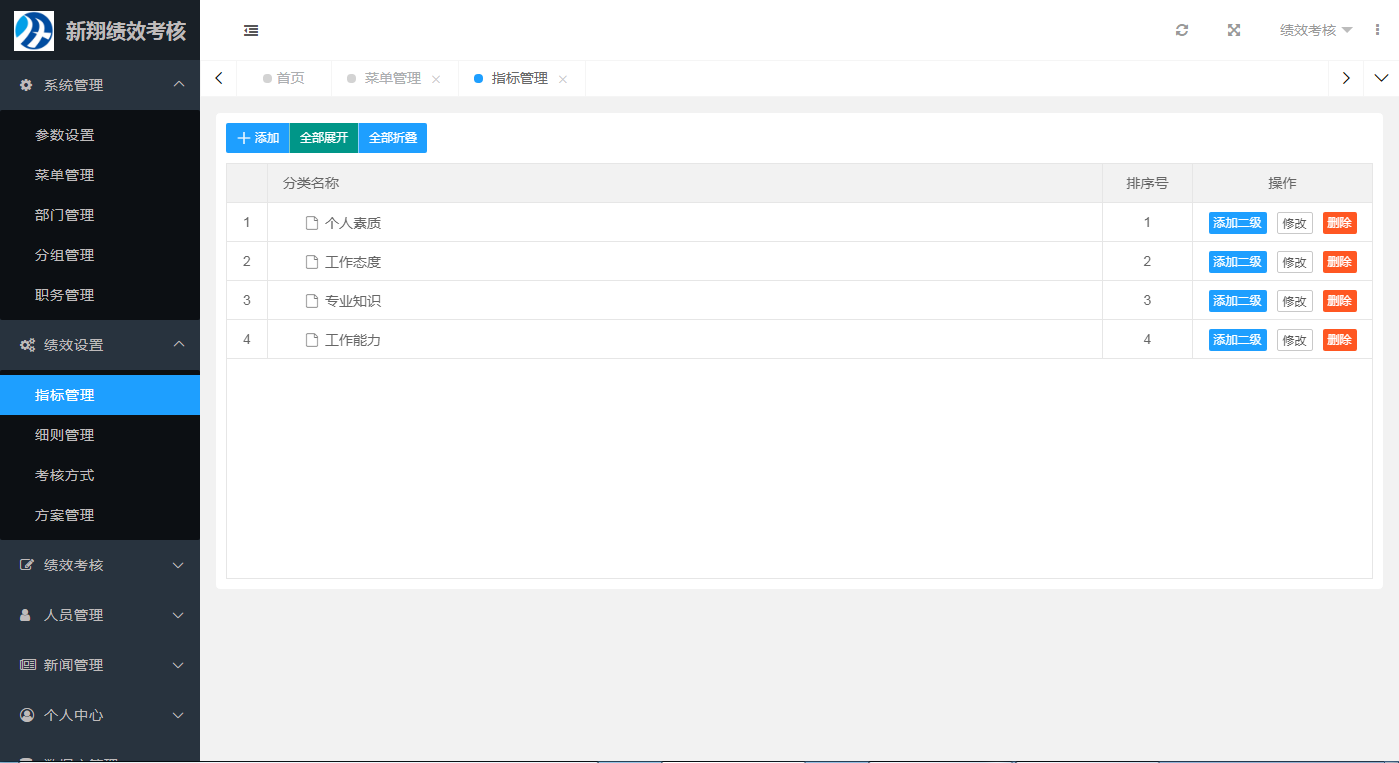Click the sidebar collapse icon in header
This screenshot has height=763, width=1399.
251,31
